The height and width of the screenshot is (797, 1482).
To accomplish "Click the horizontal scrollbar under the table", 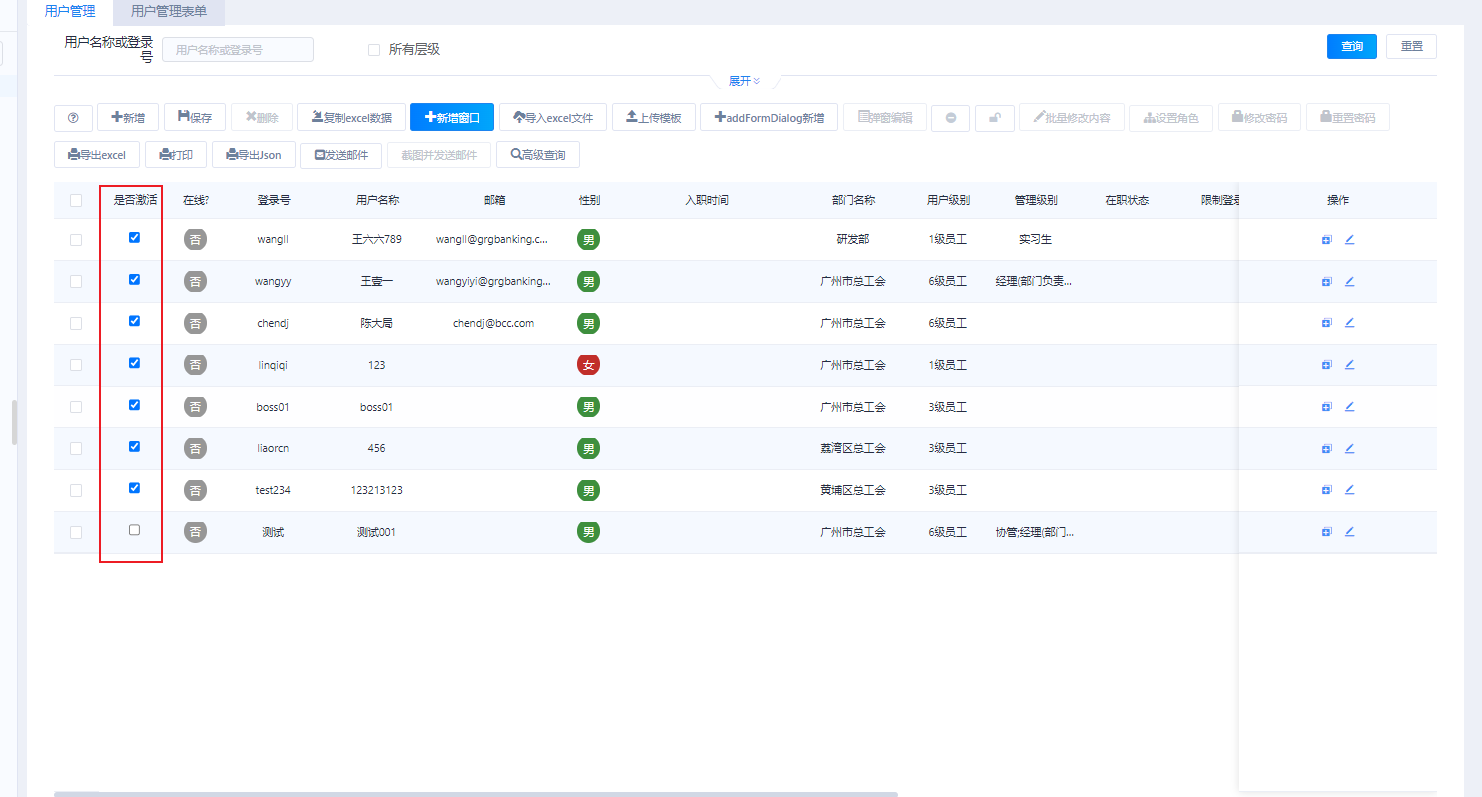I will point(476,794).
